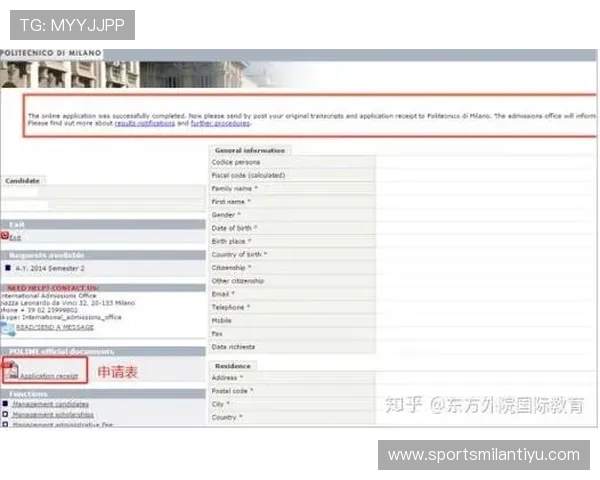Click the Birth place label
Image resolution: width=600 pixels, height=480 pixels.
(x=231, y=242)
